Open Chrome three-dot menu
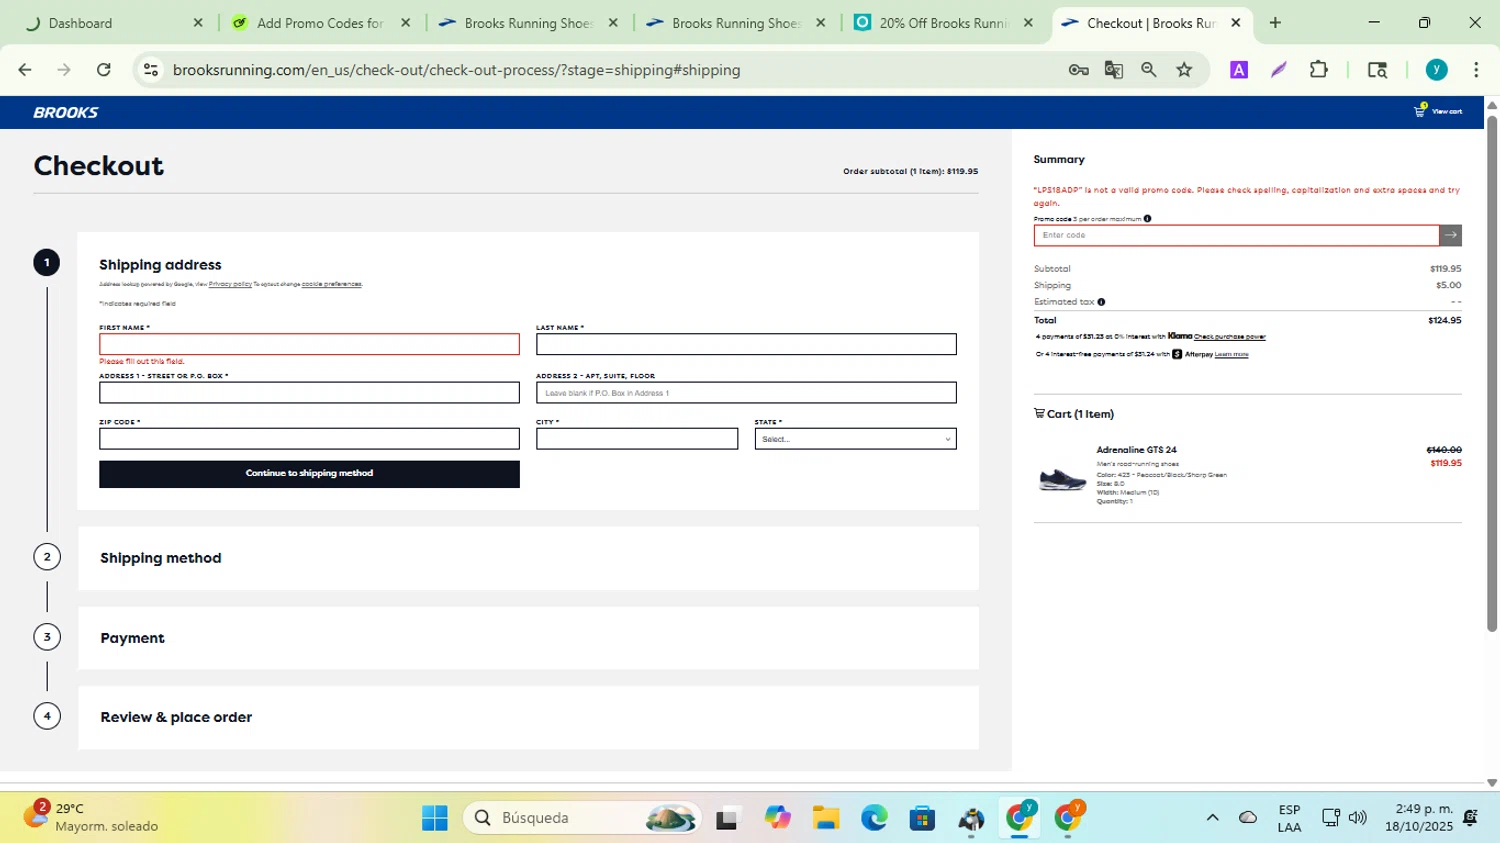This screenshot has height=843, width=1500. click(x=1476, y=69)
